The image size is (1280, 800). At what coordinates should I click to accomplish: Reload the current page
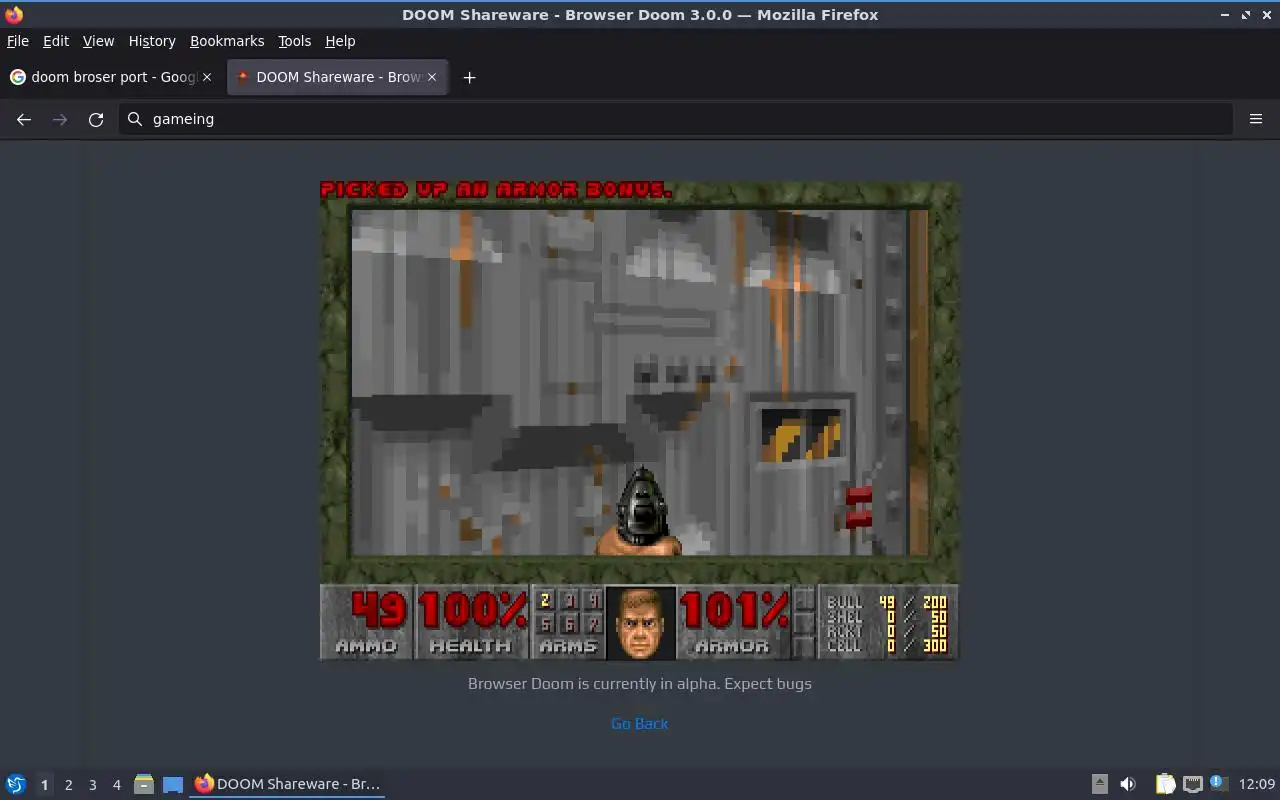[96, 119]
